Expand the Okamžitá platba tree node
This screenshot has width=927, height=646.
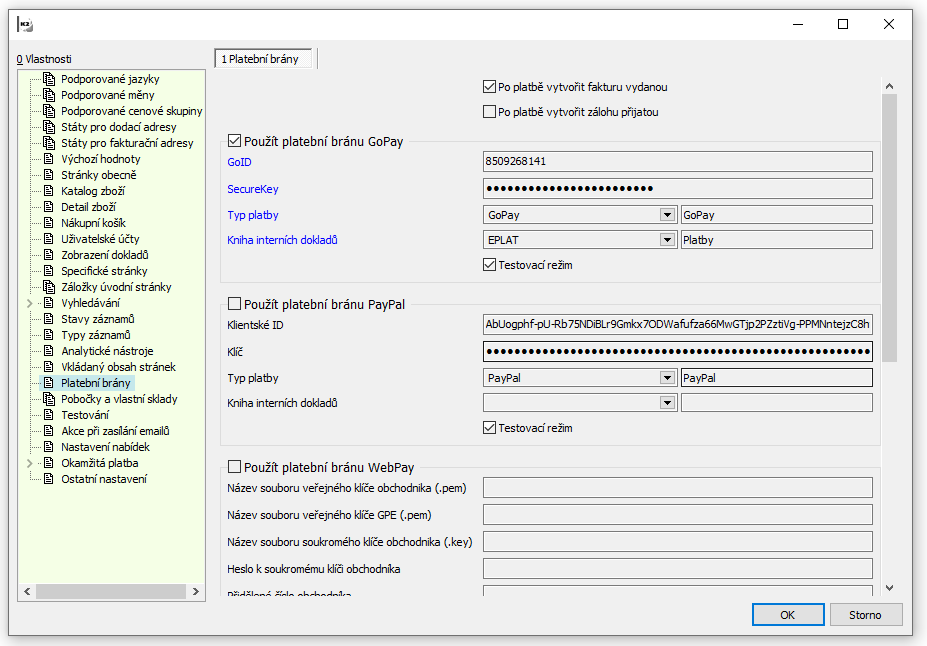click(x=30, y=463)
